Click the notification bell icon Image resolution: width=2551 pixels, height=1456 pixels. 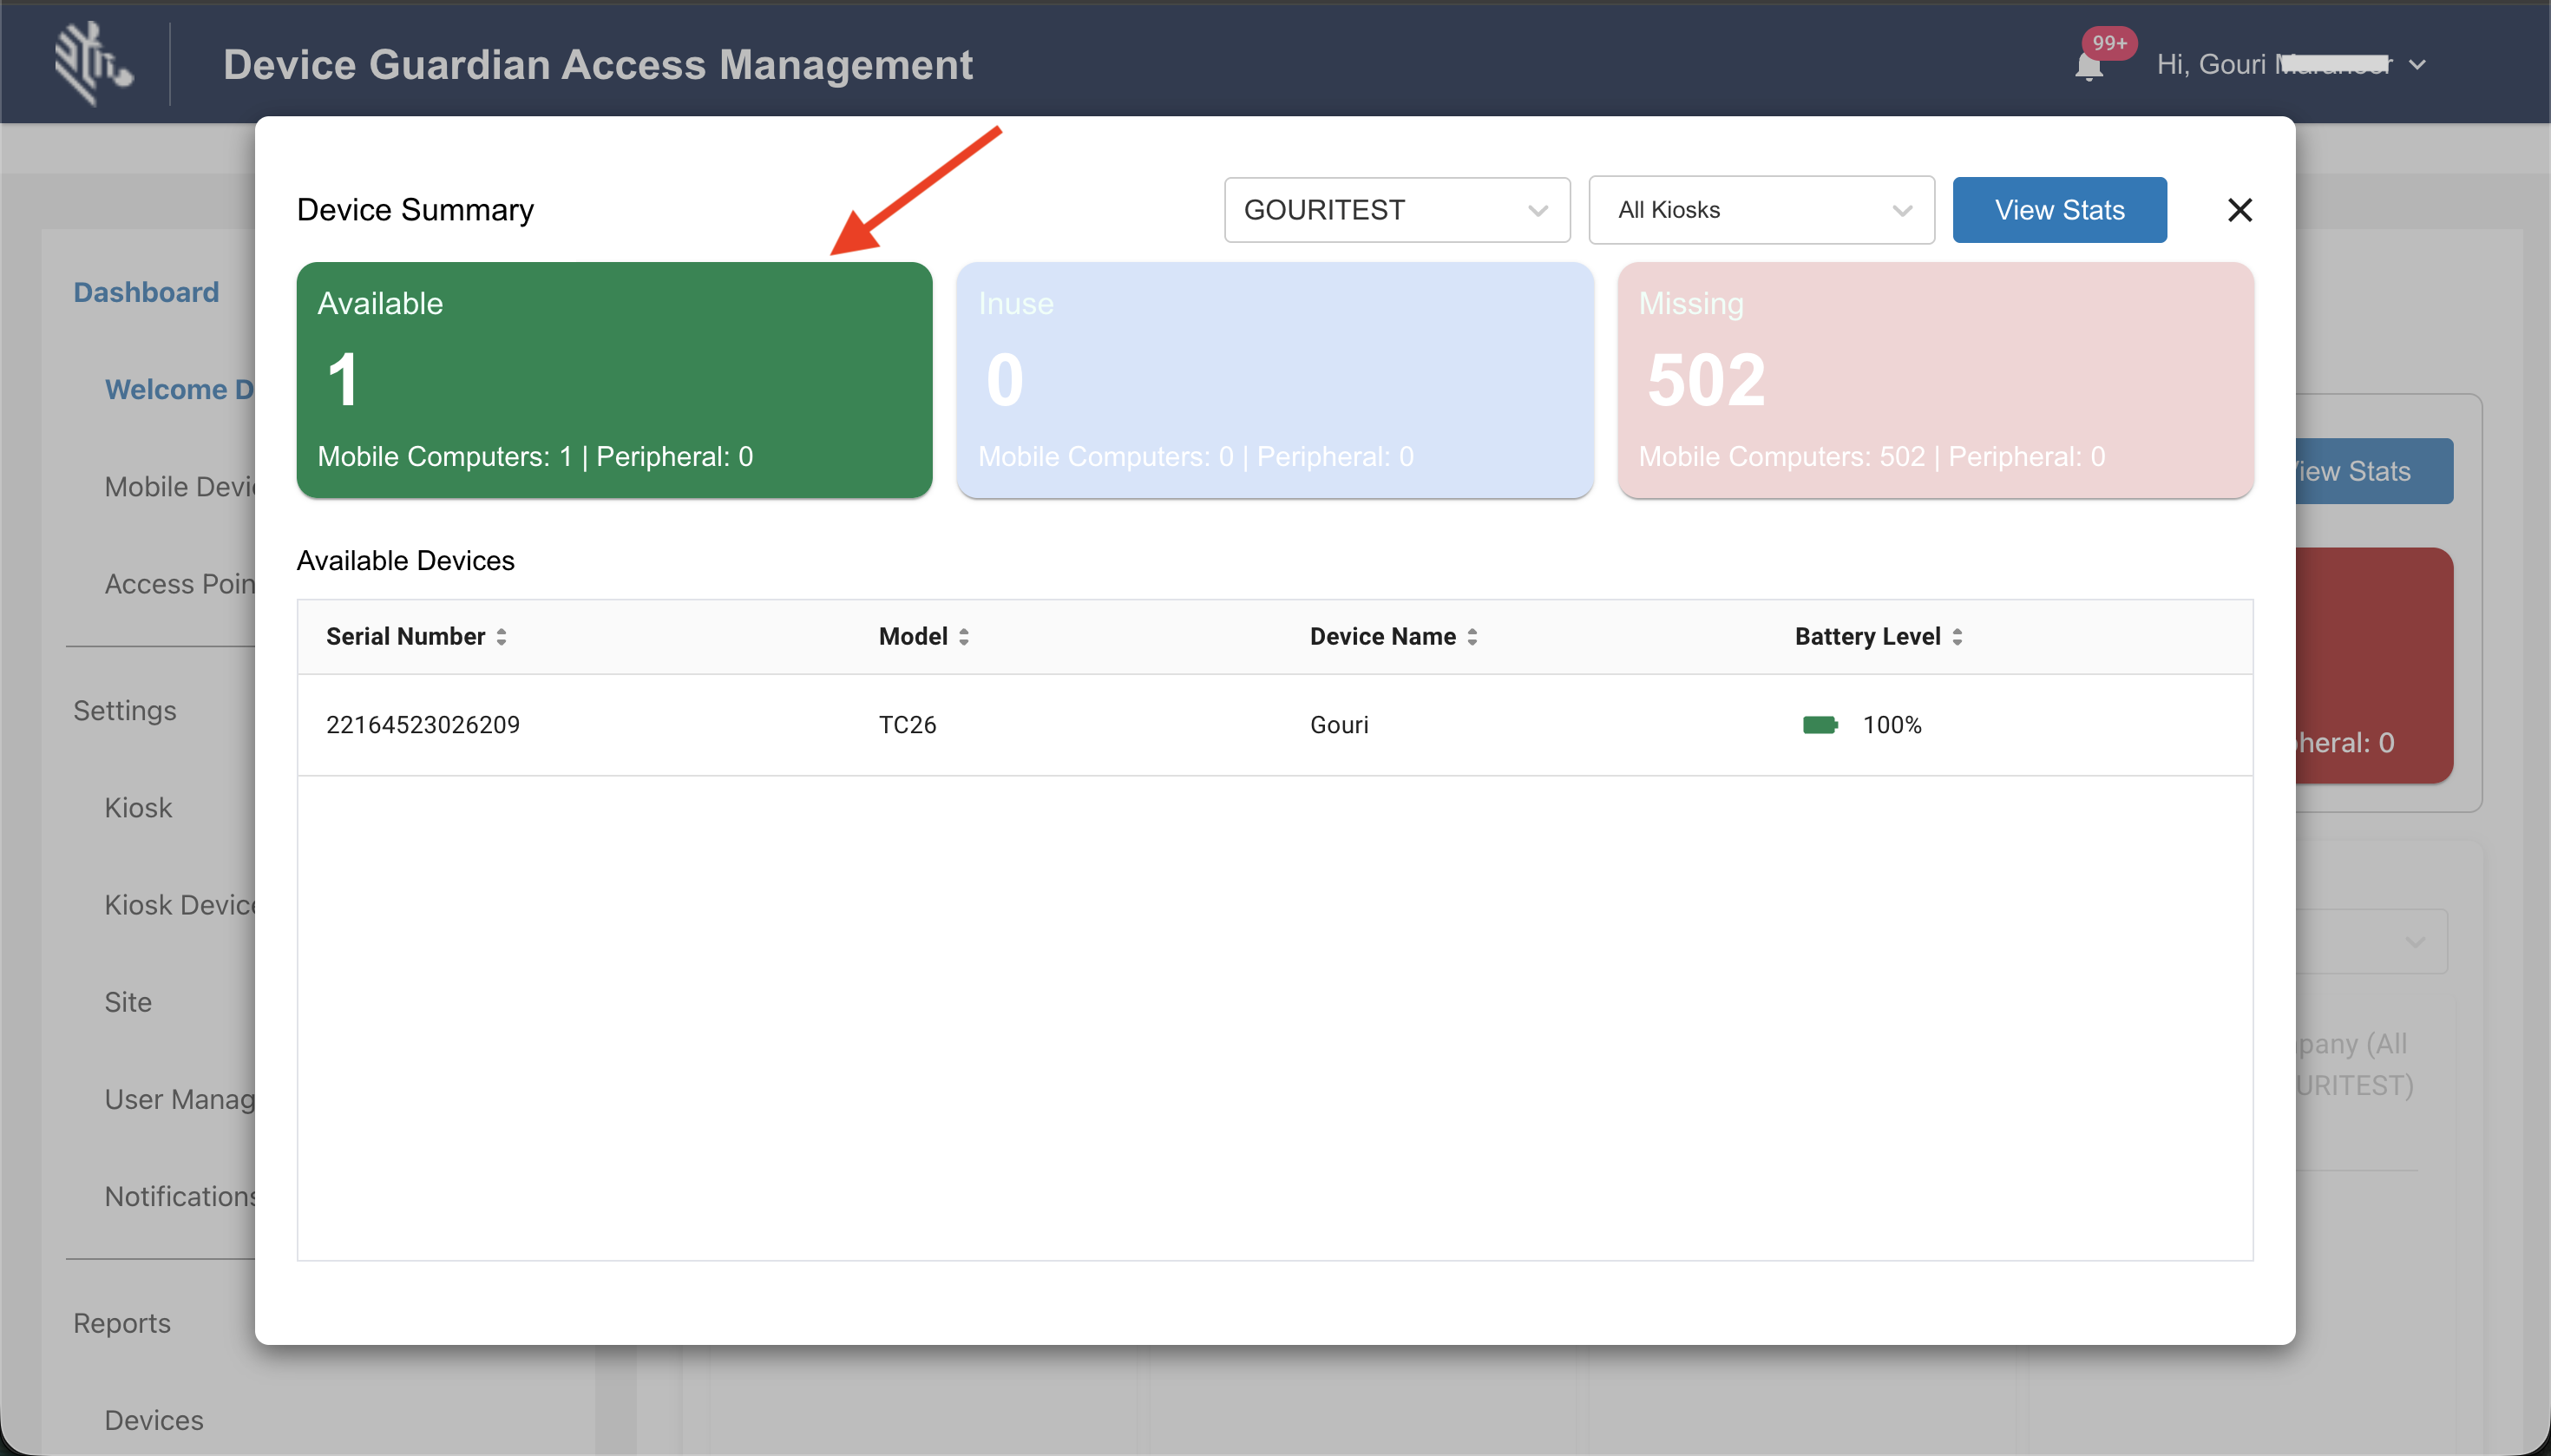[x=2088, y=66]
